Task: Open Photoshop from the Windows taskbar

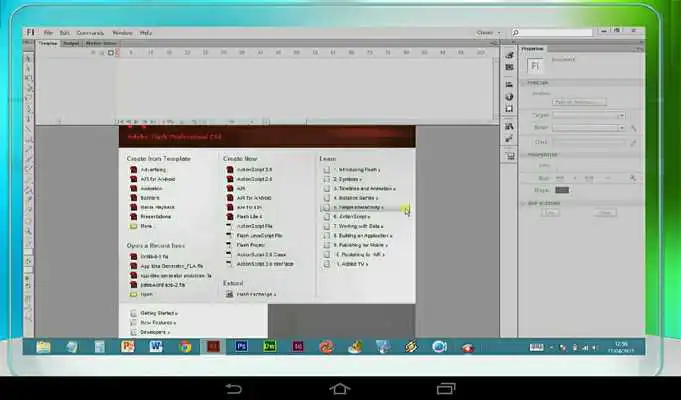Action: [x=241, y=347]
